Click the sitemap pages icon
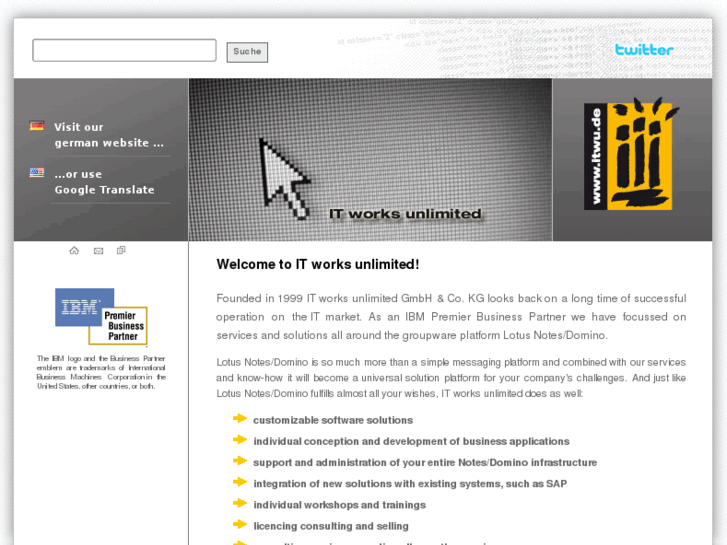The width and height of the screenshot is (727, 545). click(121, 250)
